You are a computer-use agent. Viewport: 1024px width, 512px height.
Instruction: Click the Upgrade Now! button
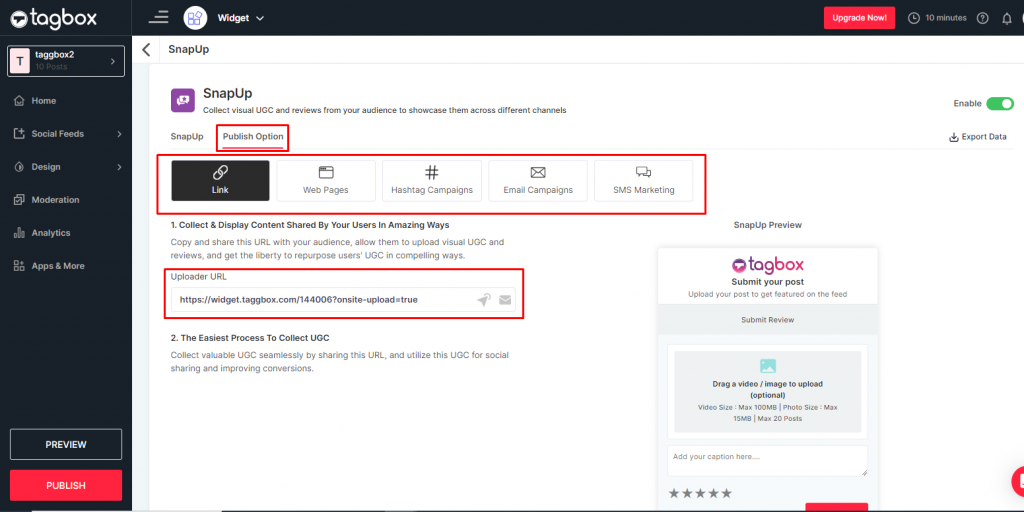(x=859, y=18)
